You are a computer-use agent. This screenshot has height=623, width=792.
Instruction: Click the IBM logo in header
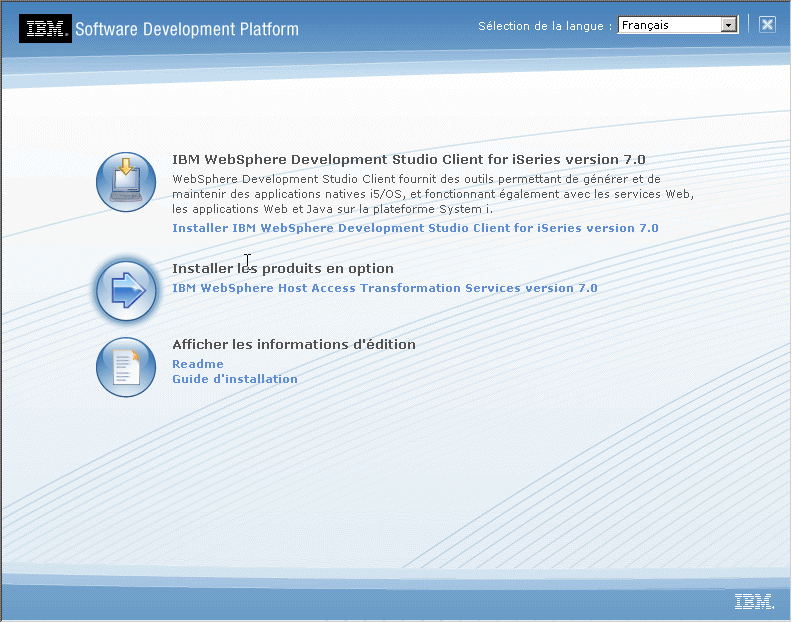(x=45, y=29)
